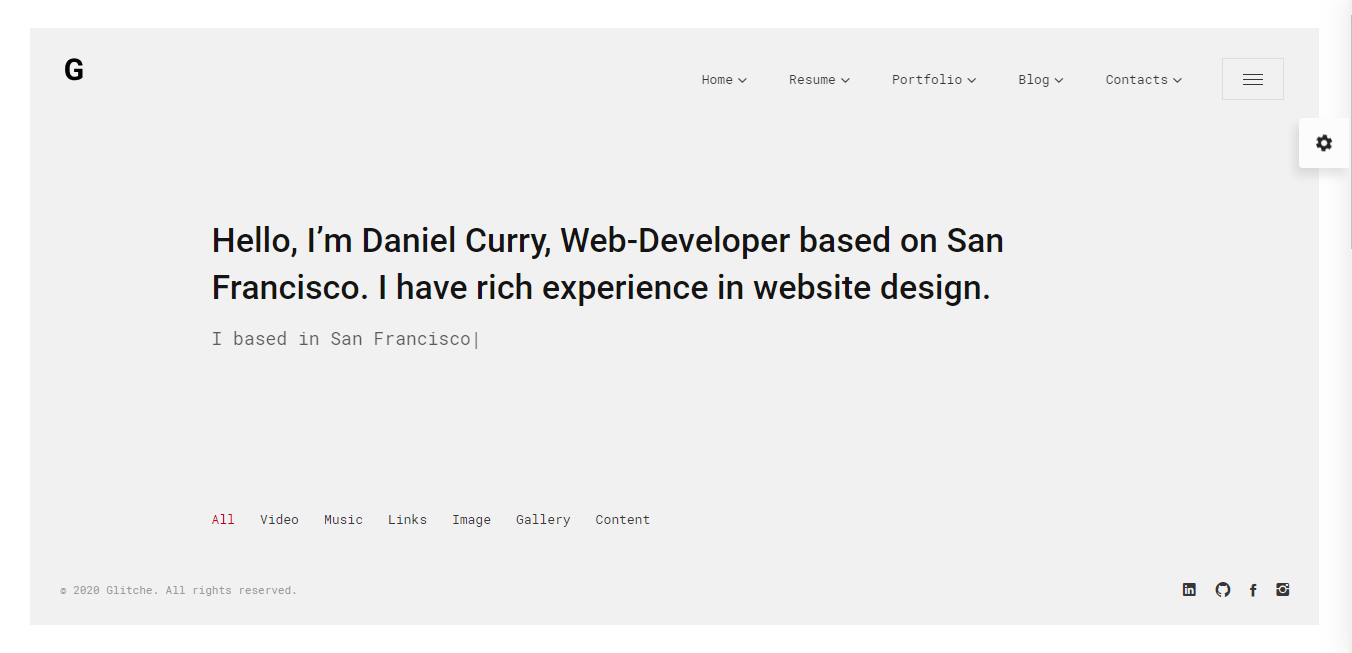Enable the Image portfolio filter
The width and height of the screenshot is (1352, 653).
point(471,519)
